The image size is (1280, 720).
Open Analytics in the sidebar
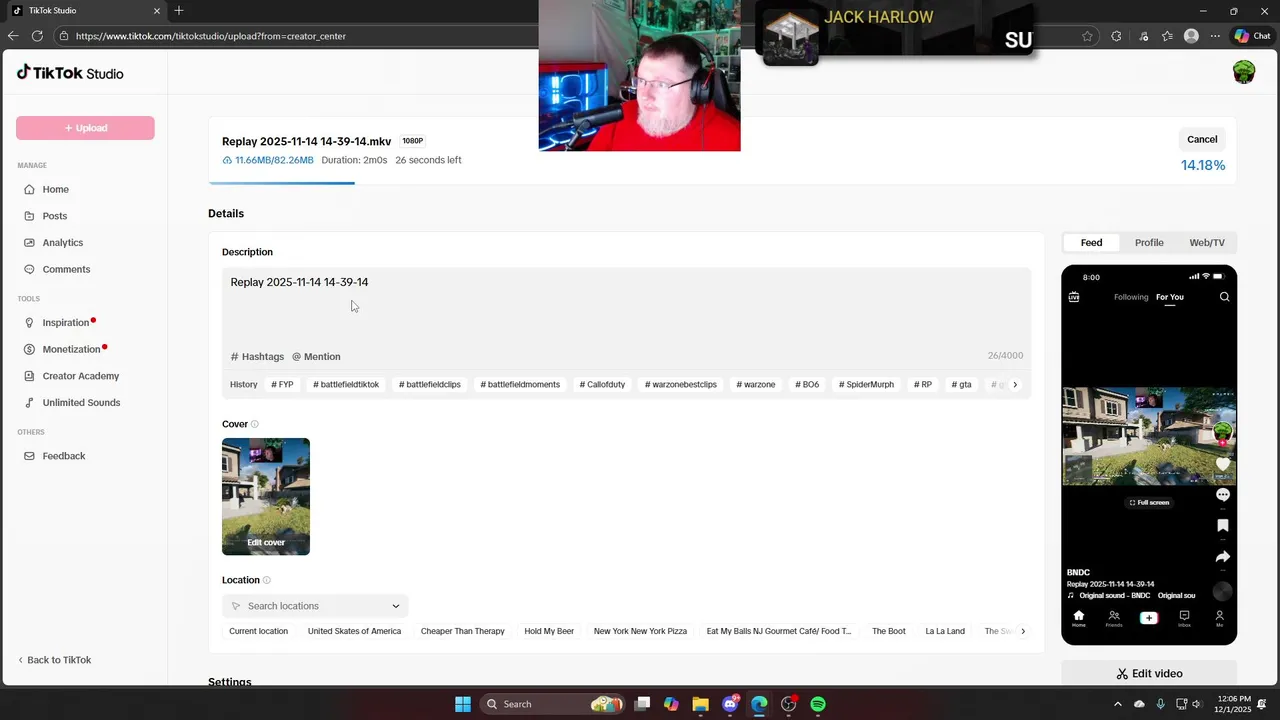click(62, 243)
